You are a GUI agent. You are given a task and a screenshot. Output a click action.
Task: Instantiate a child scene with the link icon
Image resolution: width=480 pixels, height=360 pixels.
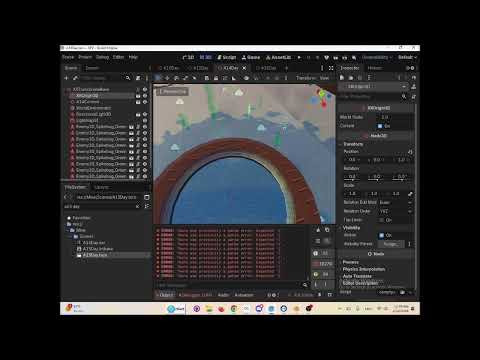pyautogui.click(x=76, y=78)
